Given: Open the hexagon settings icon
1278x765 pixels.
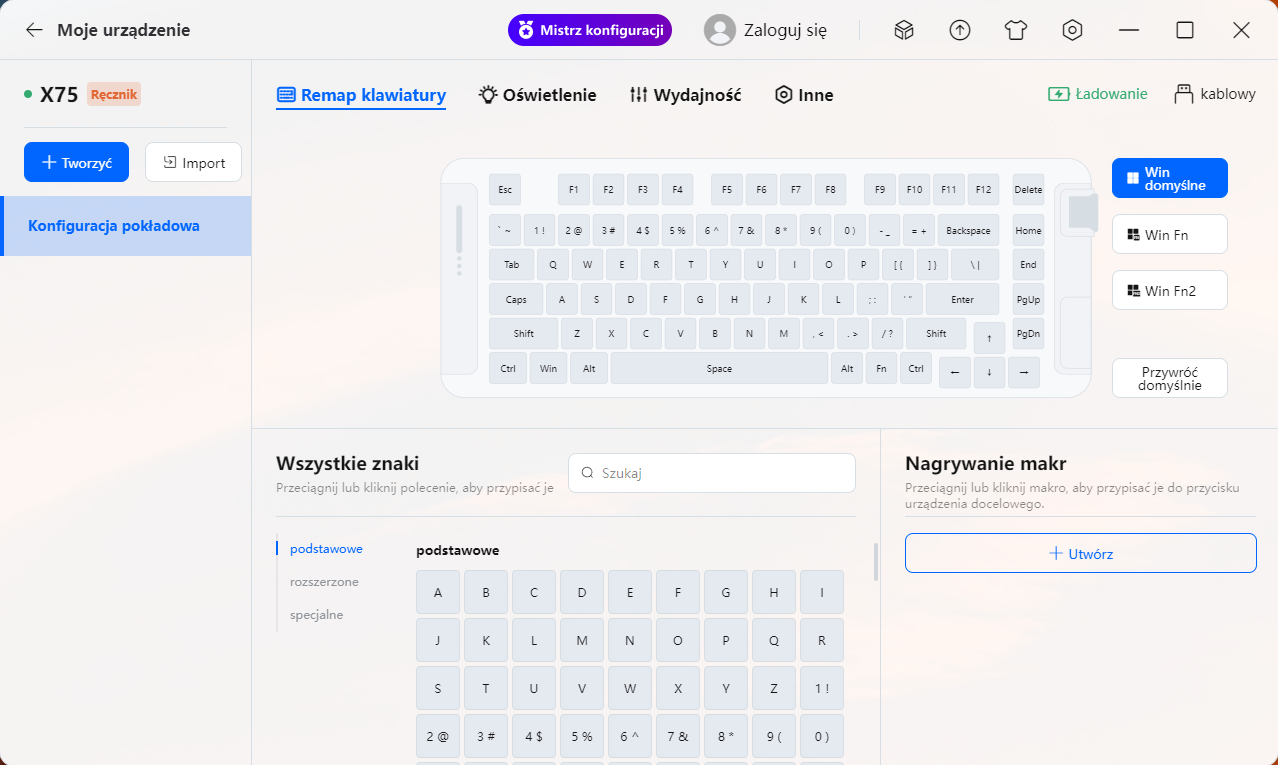Looking at the screenshot, I should pyautogui.click(x=1072, y=30).
